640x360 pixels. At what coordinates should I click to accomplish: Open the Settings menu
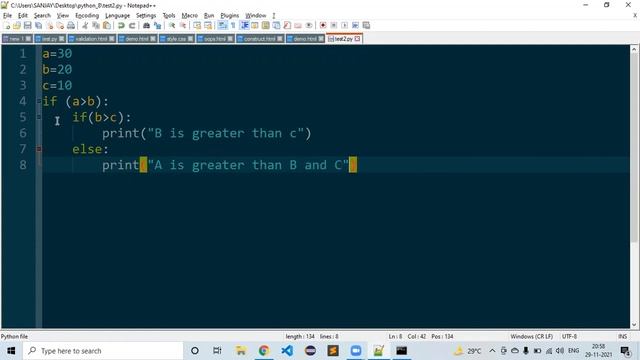pyautogui.click(x=146, y=16)
